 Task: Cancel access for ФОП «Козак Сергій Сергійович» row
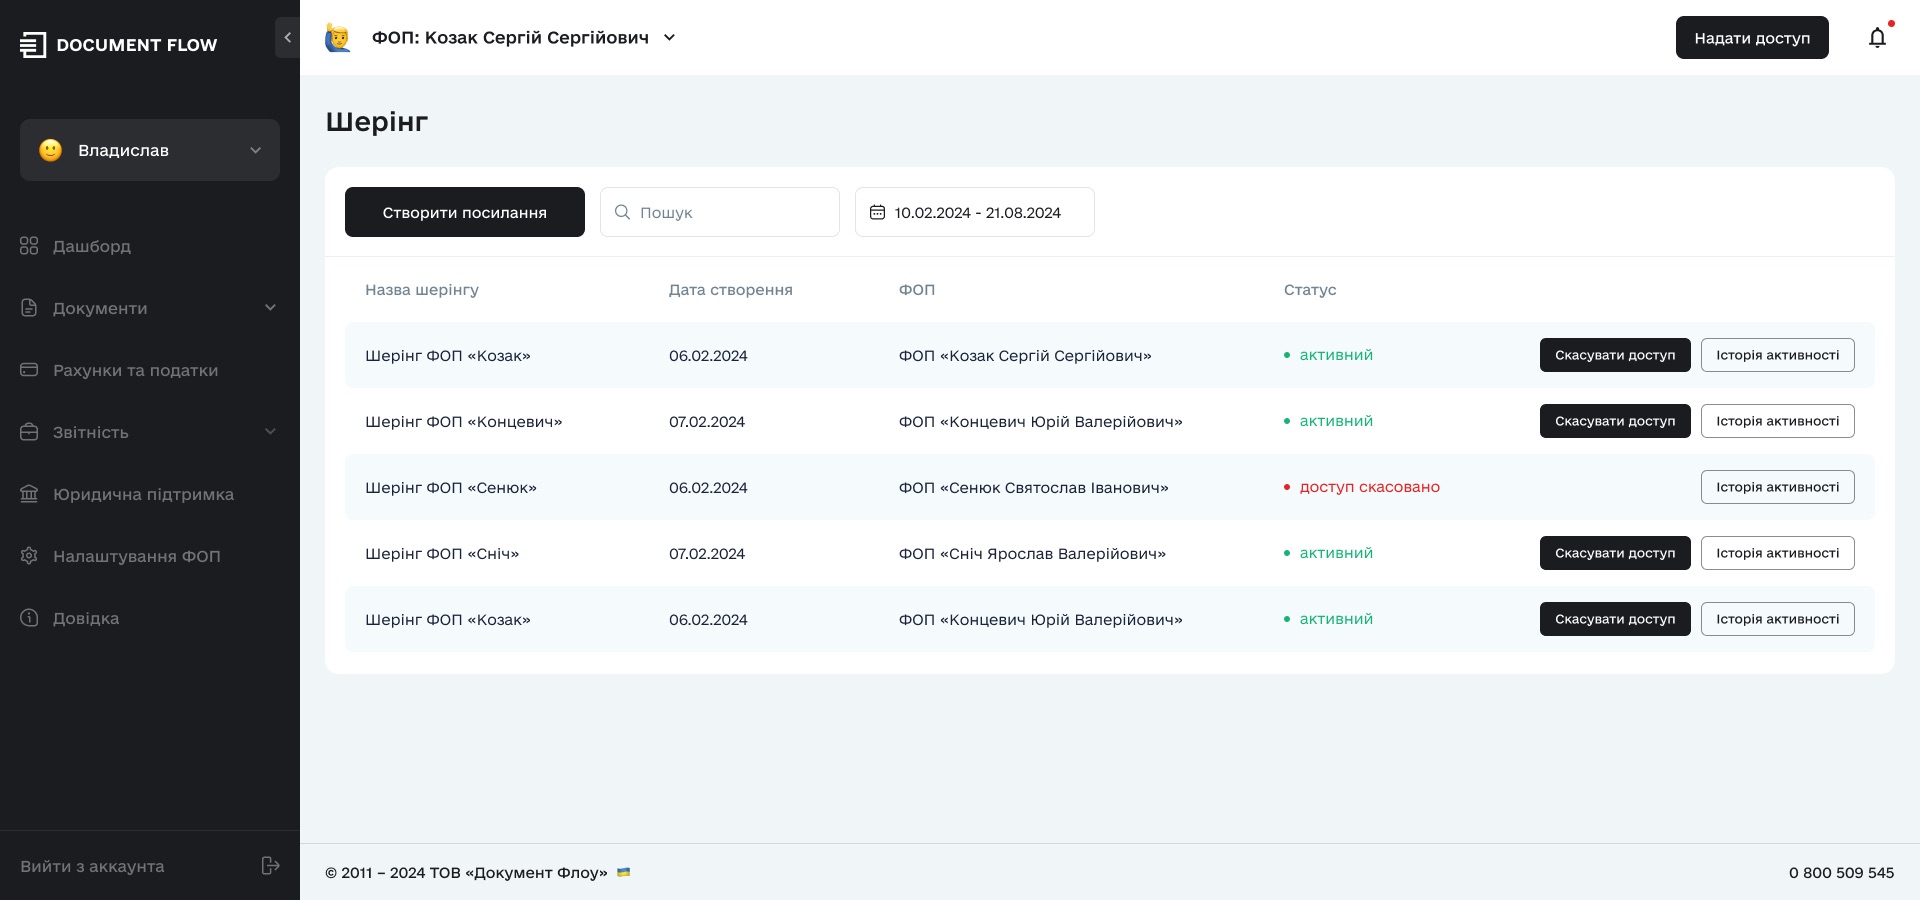click(1615, 355)
